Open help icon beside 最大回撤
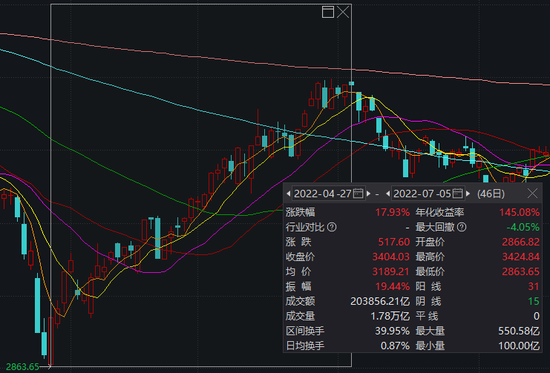The width and height of the screenshot is (550, 373). [x=462, y=227]
